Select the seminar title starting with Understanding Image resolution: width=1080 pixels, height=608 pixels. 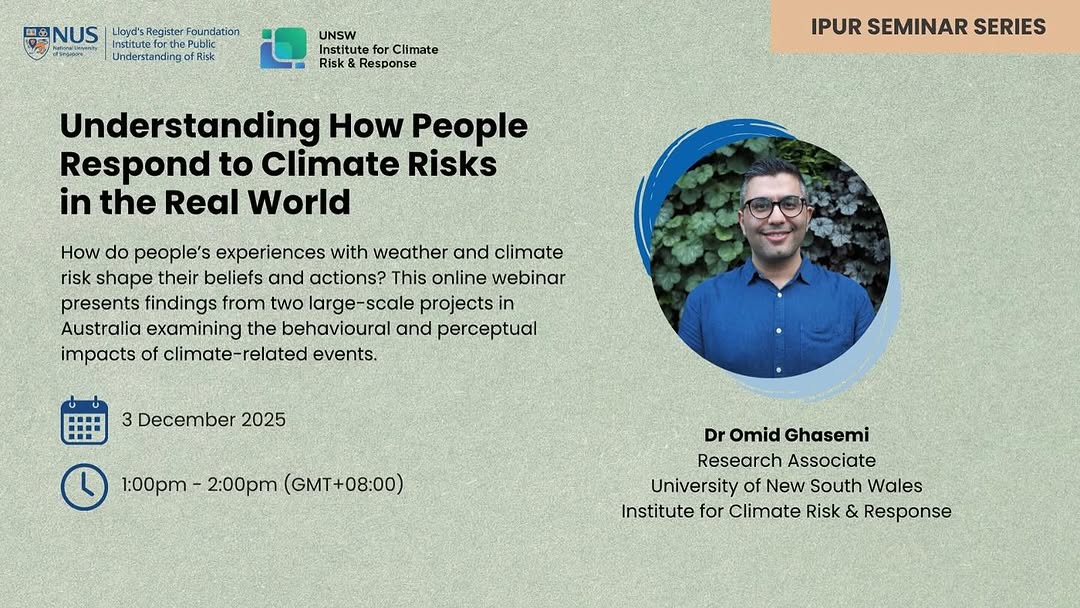293,164
